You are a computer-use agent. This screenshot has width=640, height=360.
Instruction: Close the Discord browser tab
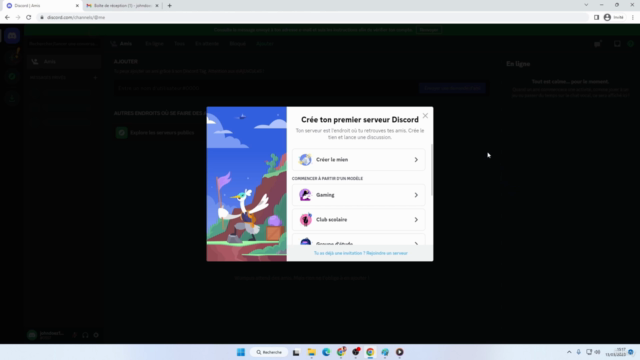tap(77, 6)
